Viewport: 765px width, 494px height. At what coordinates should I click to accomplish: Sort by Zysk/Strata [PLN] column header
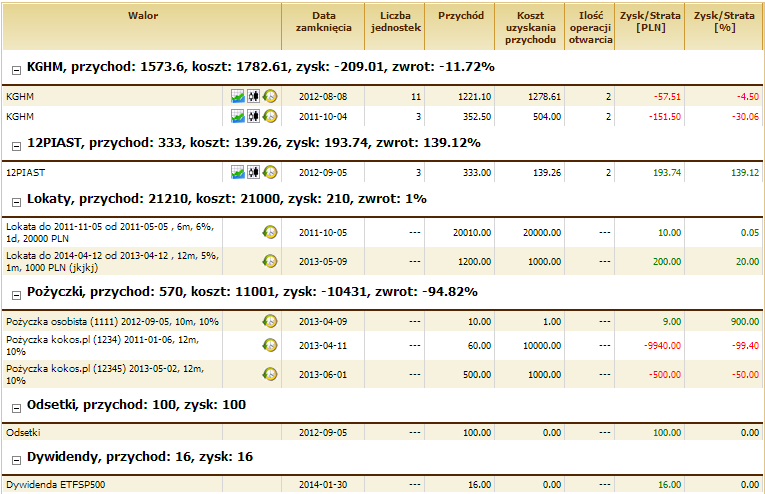coord(650,27)
